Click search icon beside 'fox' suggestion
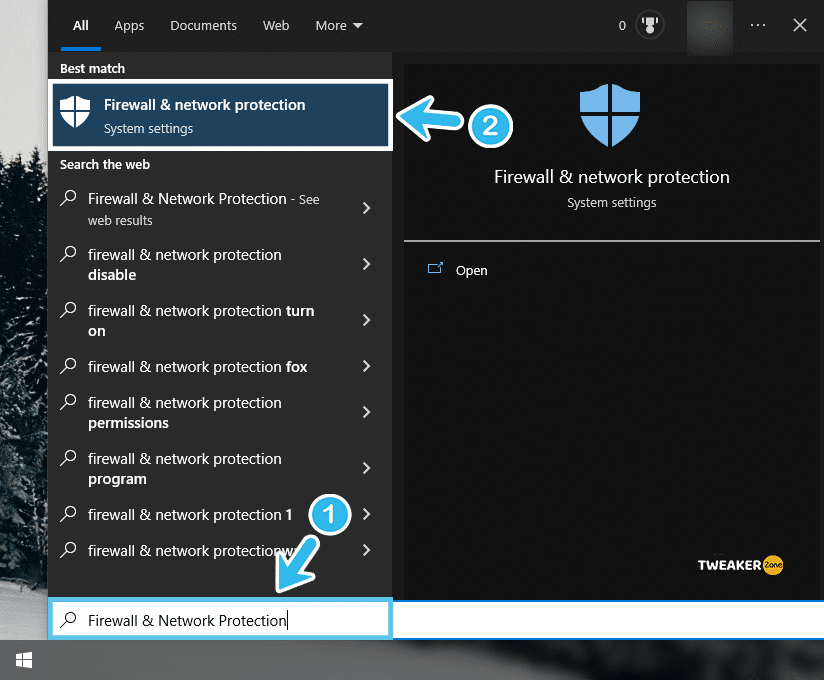Screen dimensions: 824x680 tap(68, 366)
